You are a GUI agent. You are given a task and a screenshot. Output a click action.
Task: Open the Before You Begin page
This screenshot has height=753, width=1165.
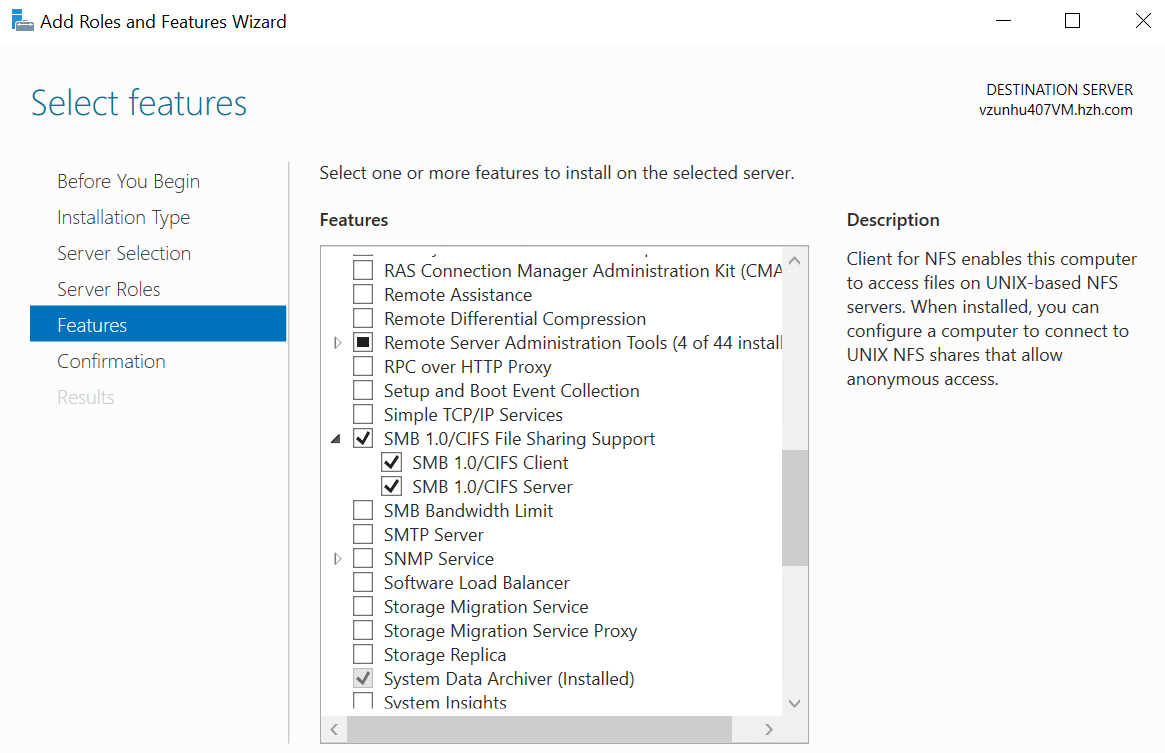click(x=128, y=180)
